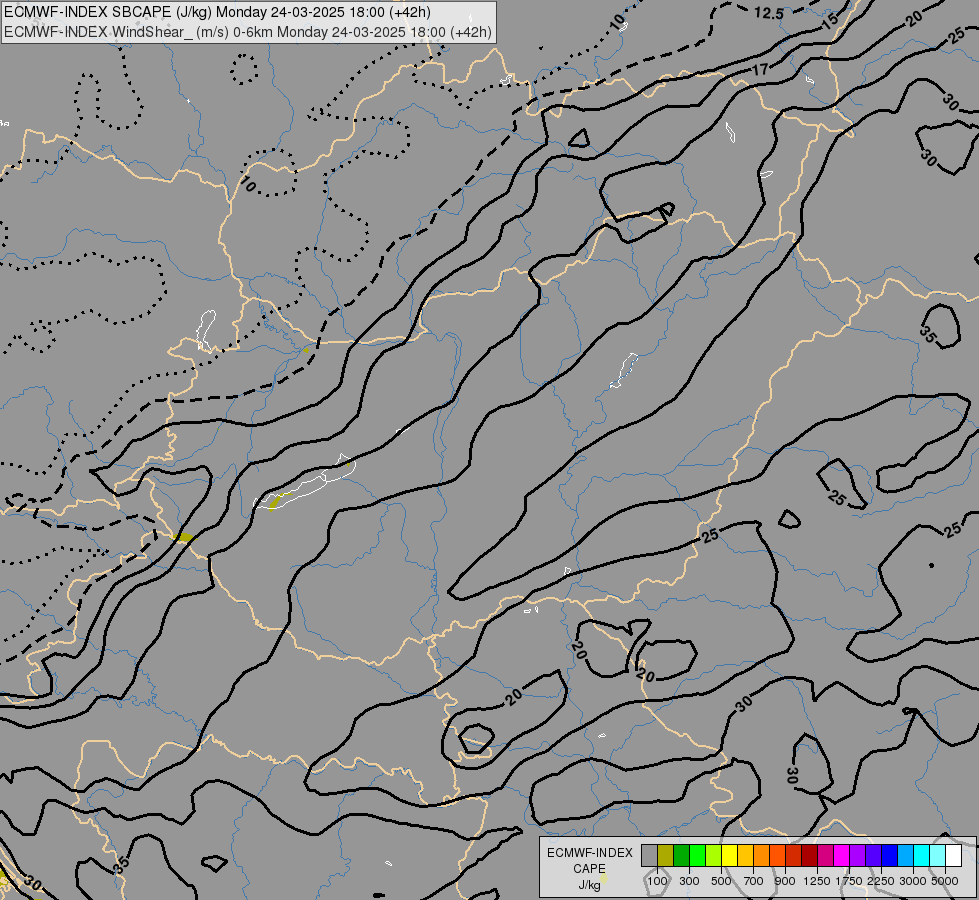
Task: Click the CAPE word in legend box
Action: [x=589, y=869]
